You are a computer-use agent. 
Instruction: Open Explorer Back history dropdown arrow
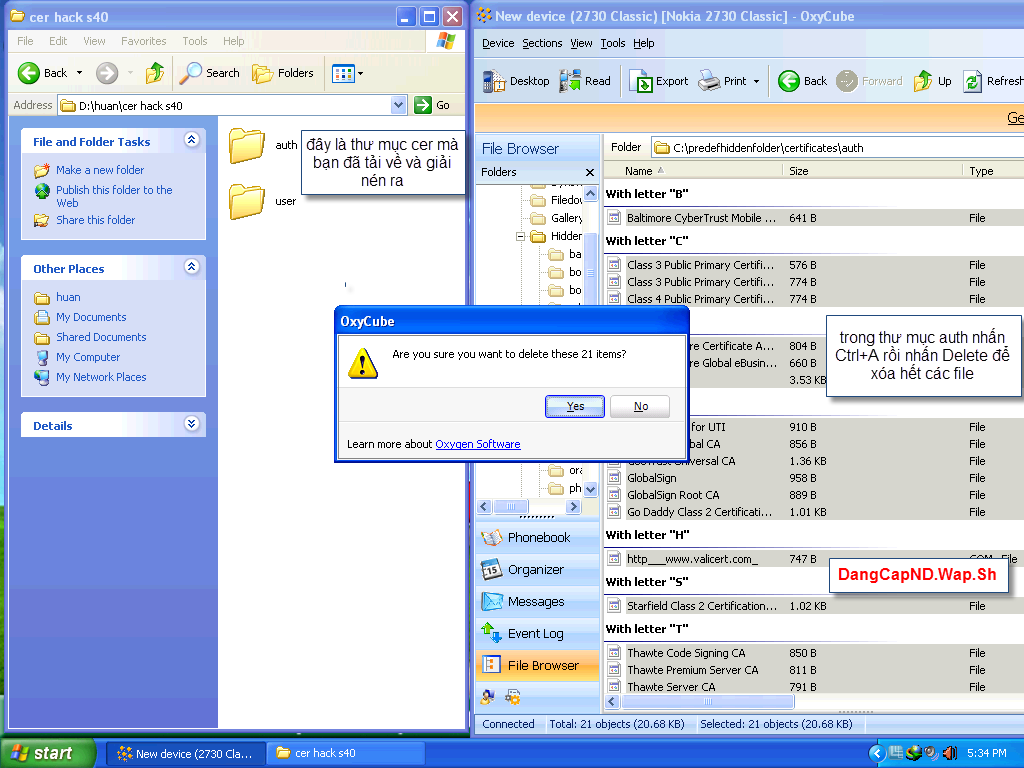click(x=80, y=73)
